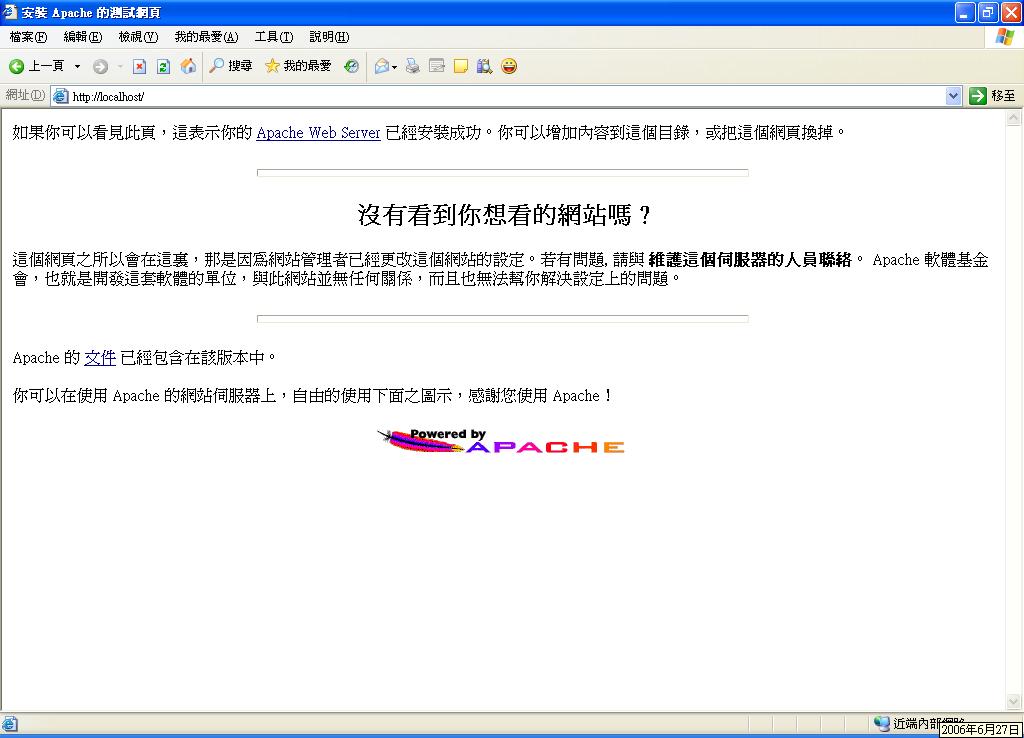The width and height of the screenshot is (1024, 738).
Task: Click the 移至 Go button
Action: (993, 96)
